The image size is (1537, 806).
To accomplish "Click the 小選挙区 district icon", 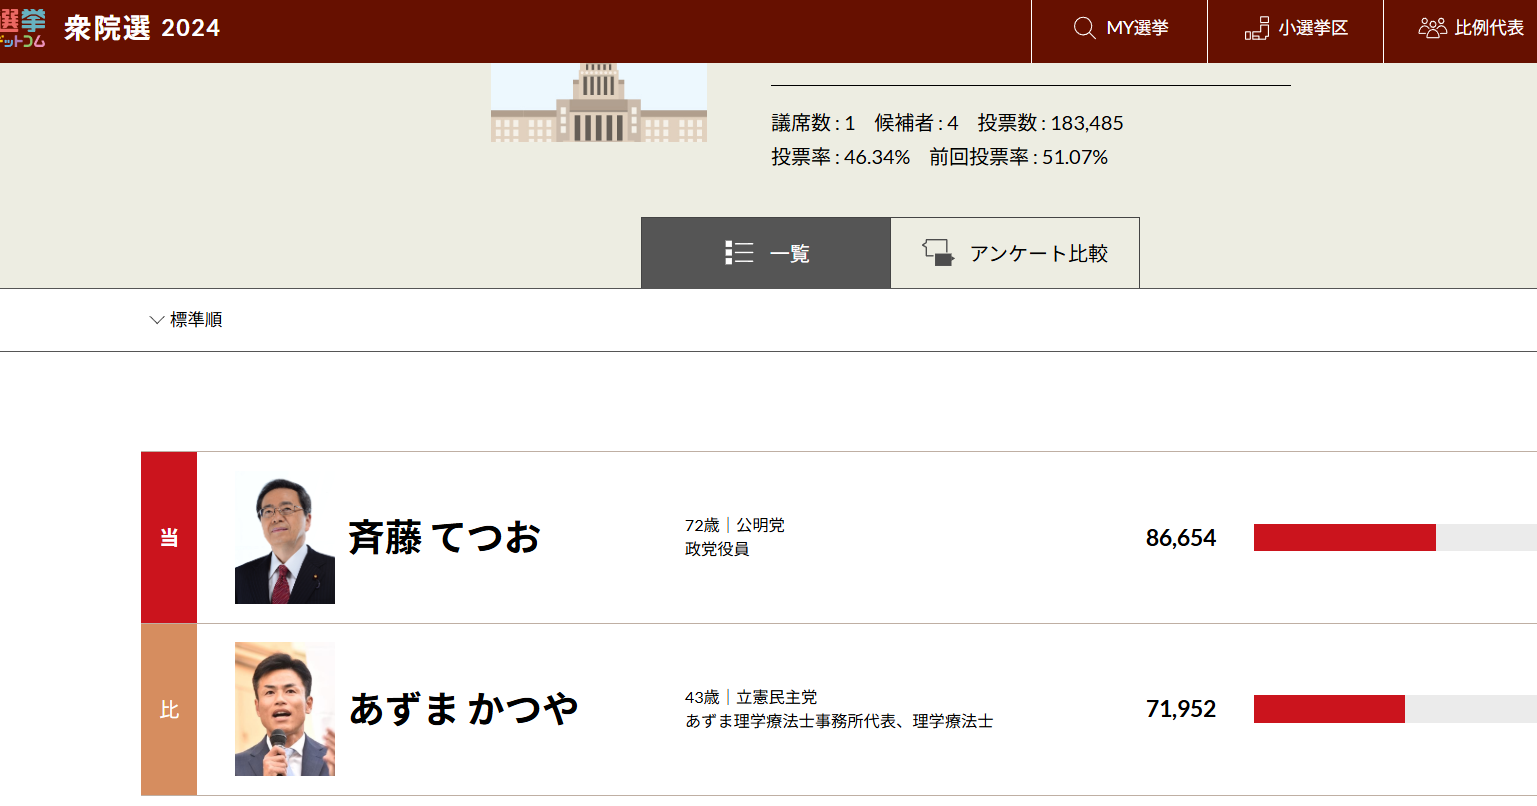I will pos(1256,28).
